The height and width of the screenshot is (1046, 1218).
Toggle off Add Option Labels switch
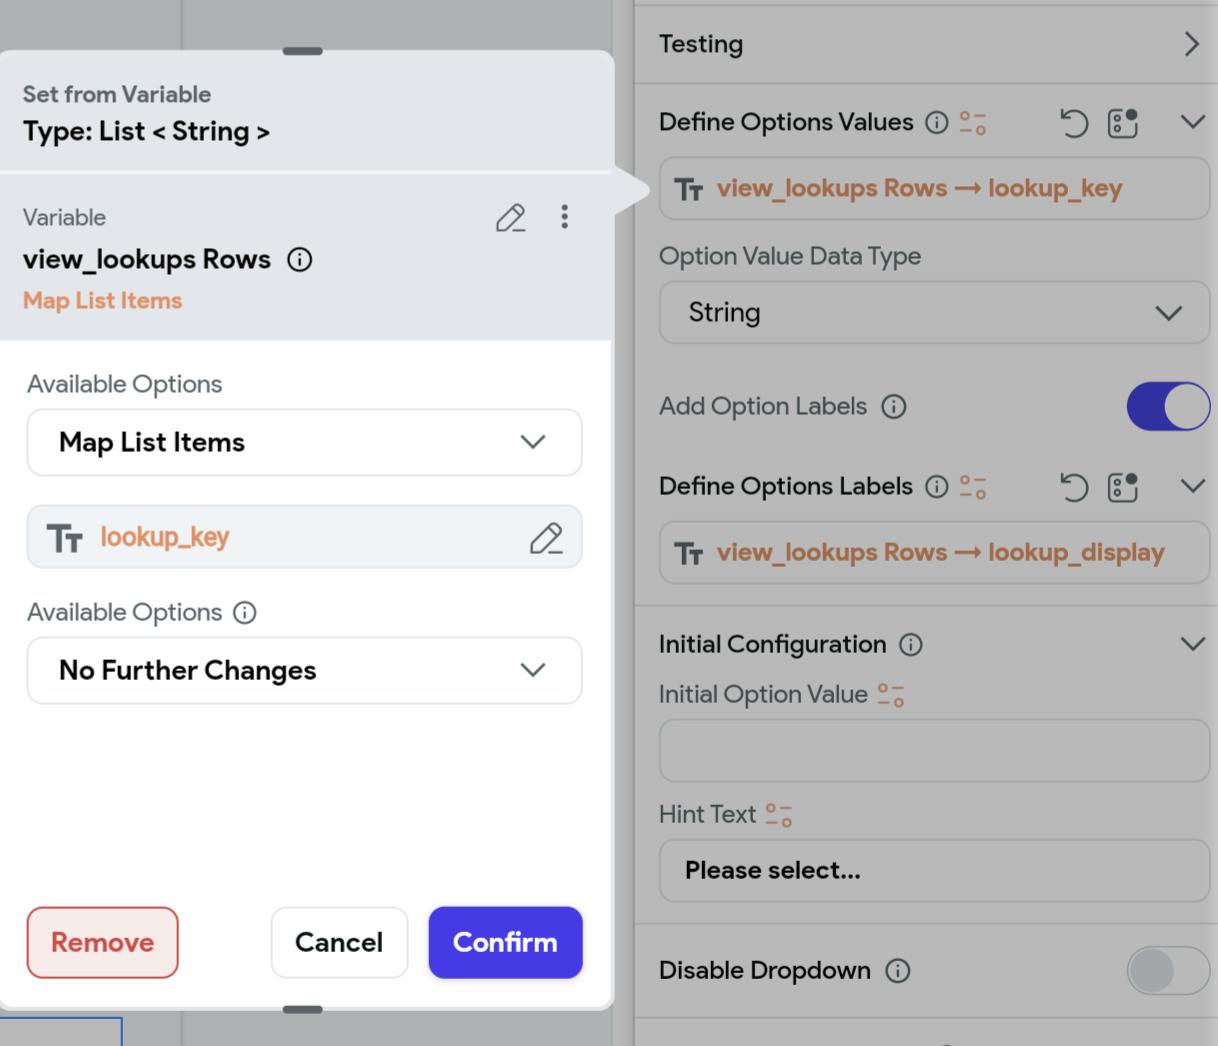coord(1167,407)
